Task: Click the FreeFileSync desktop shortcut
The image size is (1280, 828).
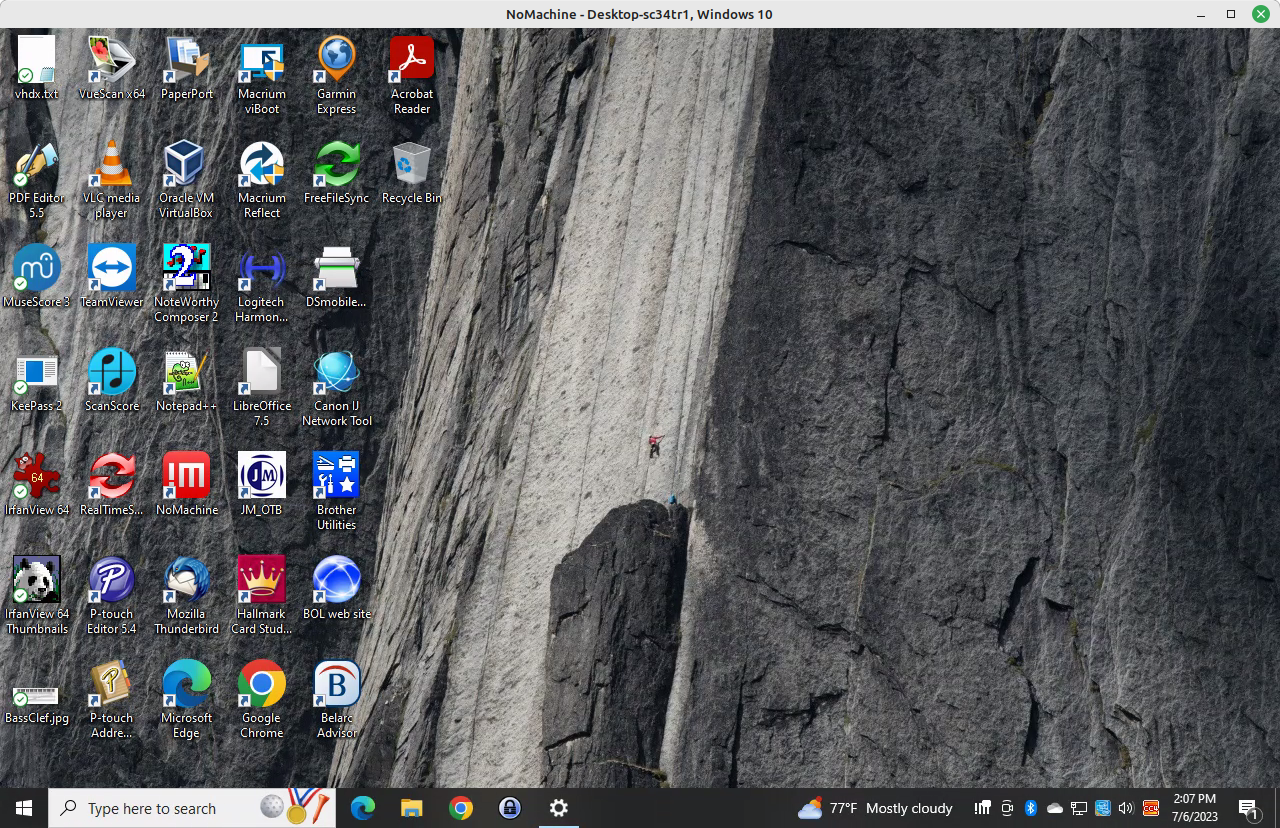Action: point(337,172)
